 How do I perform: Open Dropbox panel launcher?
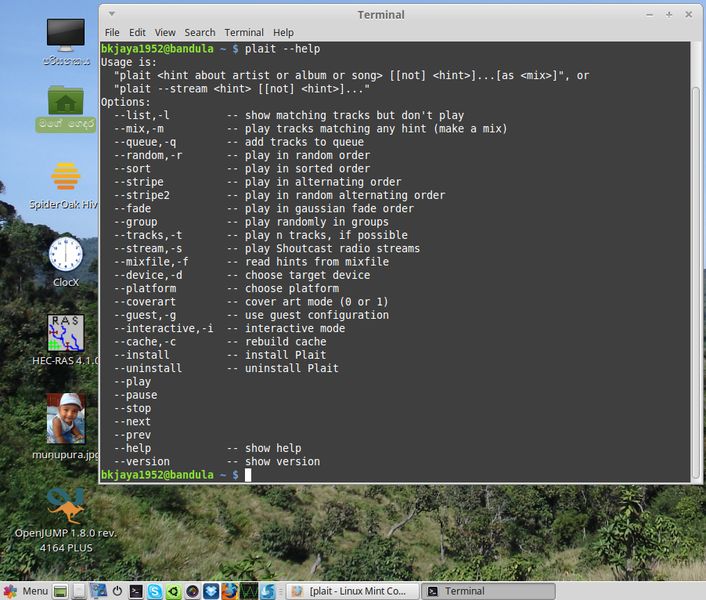(x=211, y=591)
